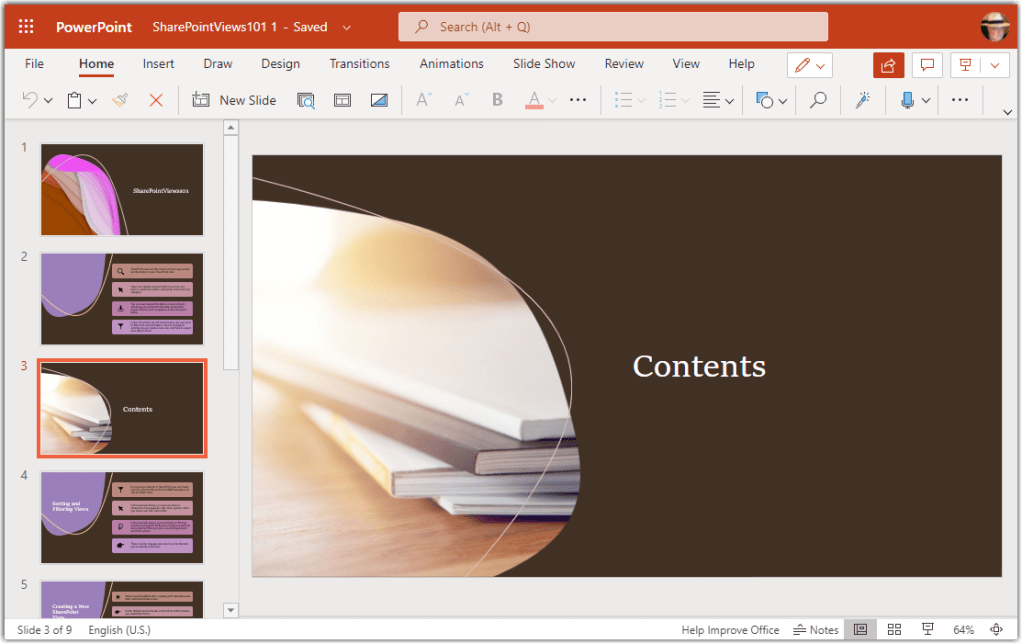The height and width of the screenshot is (644, 1022).
Task: Toggle Normal view in status bar
Action: (x=860, y=630)
